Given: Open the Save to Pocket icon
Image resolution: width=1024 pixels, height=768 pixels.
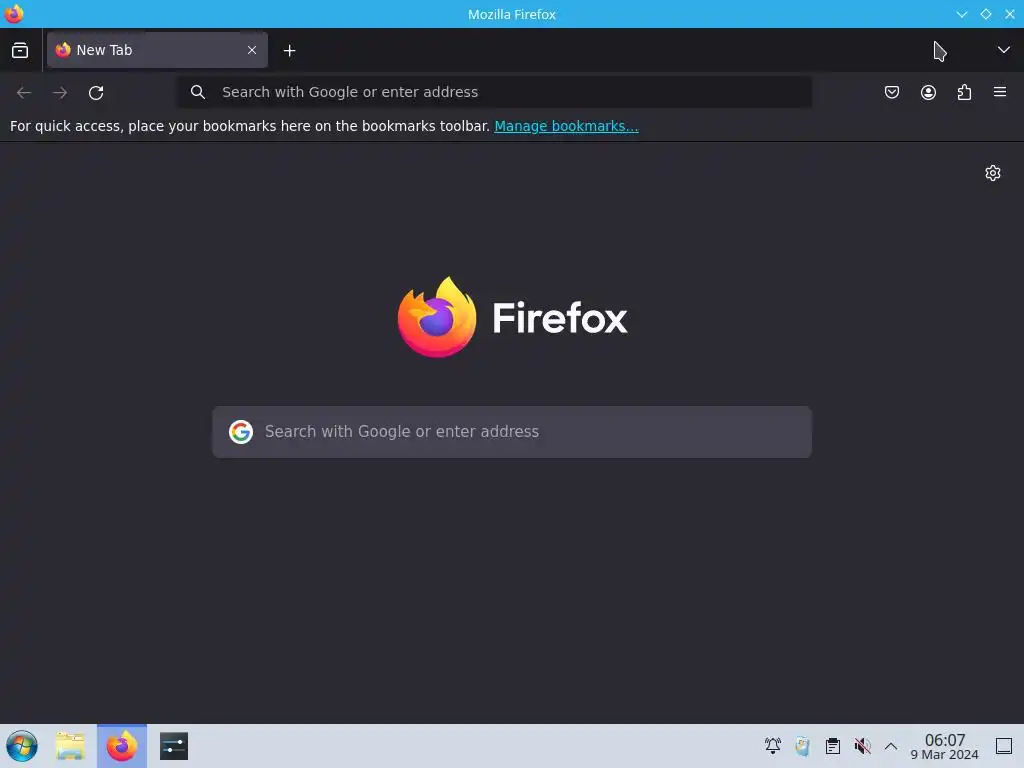Looking at the screenshot, I should pyautogui.click(x=891, y=92).
